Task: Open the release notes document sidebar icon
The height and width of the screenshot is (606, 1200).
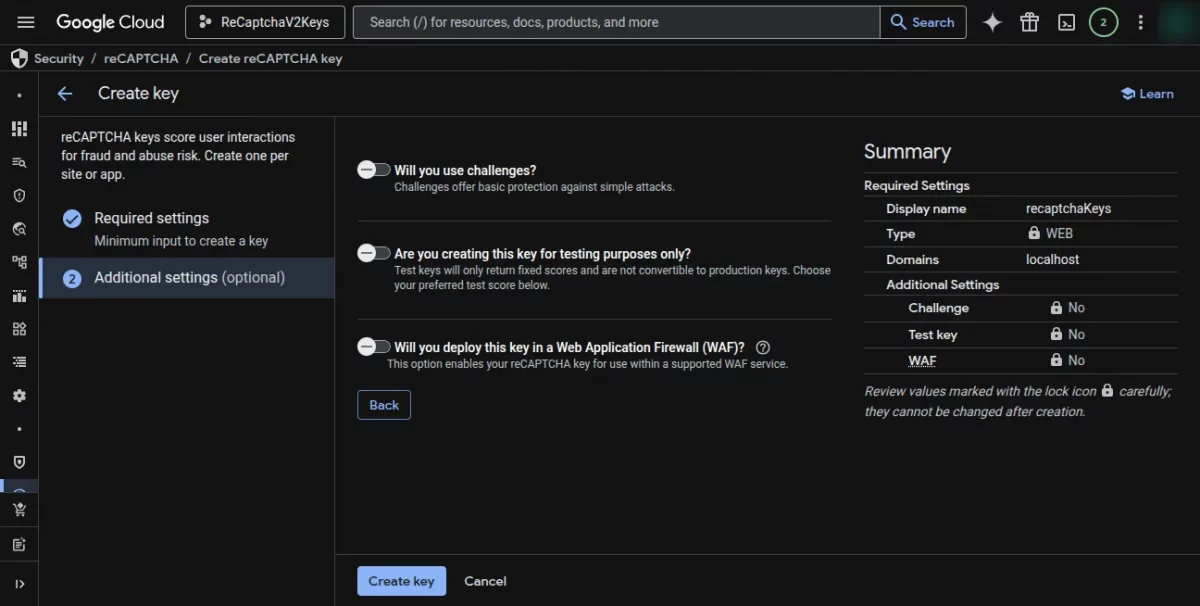Action: 19,545
